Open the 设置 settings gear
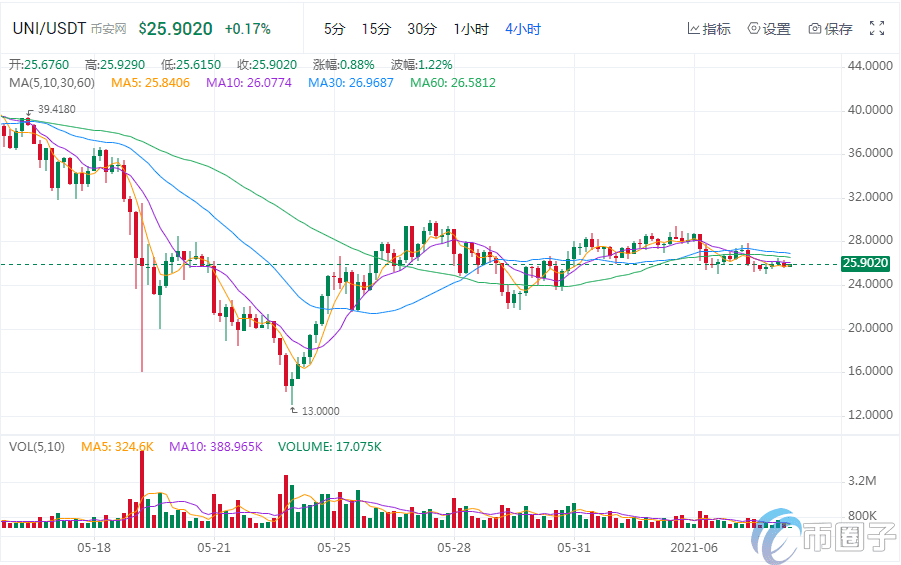 tap(769, 29)
